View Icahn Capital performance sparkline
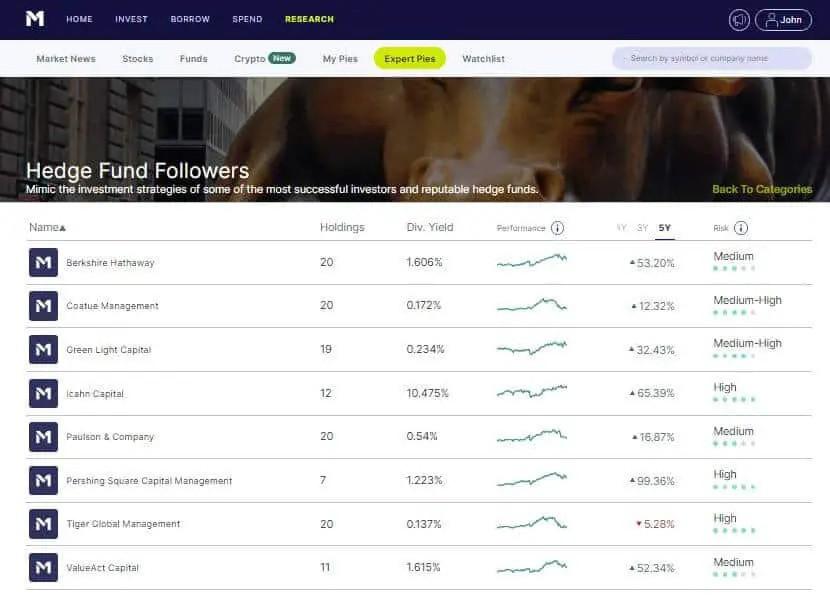830x603 pixels. pos(532,392)
